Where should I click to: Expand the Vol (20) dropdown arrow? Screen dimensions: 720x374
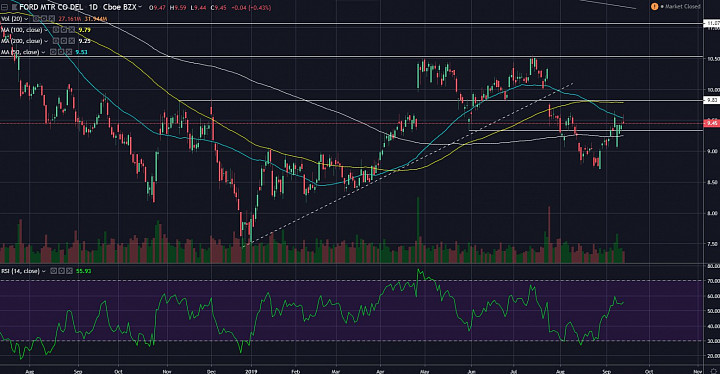click(26, 19)
